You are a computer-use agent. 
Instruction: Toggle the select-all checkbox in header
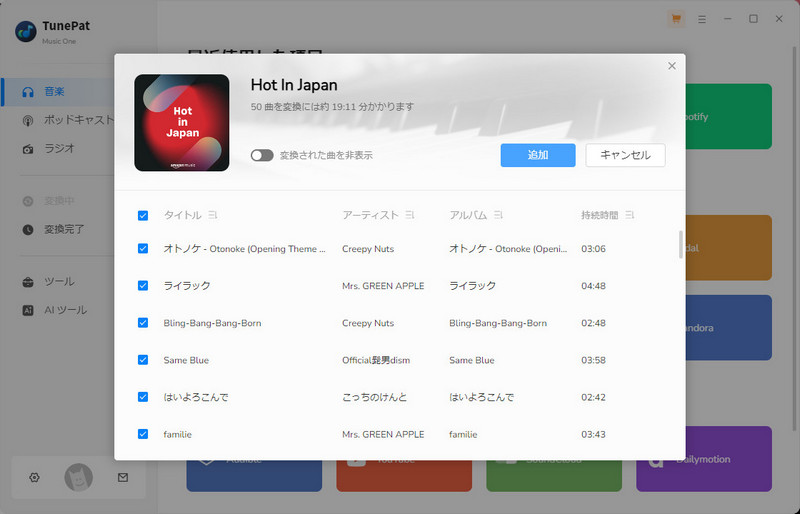[x=143, y=215]
